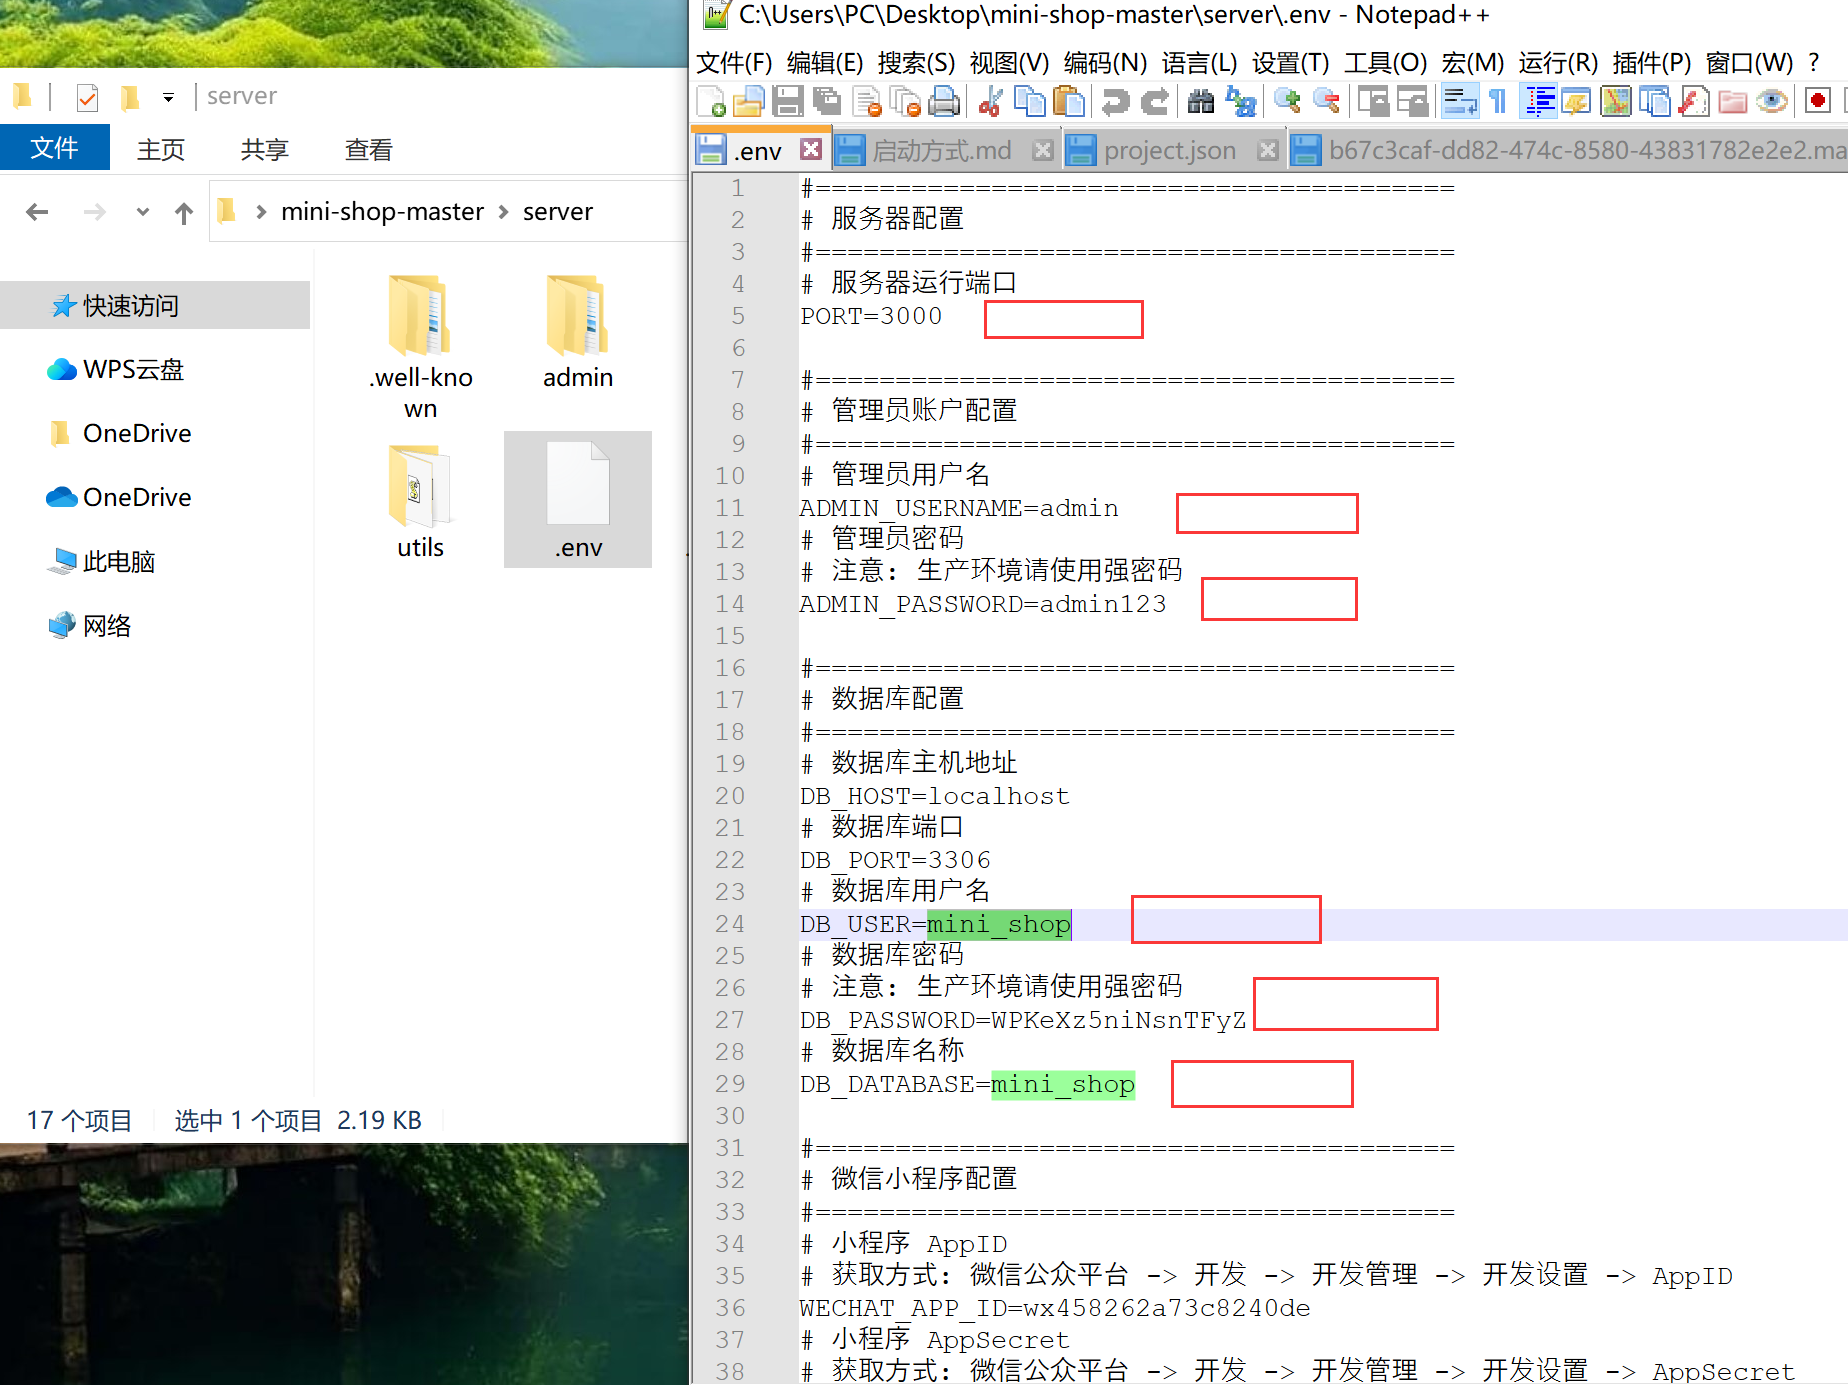Screen dimensions: 1848x1385
Task: Click the Print icon in toolbar
Action: pyautogui.click(x=944, y=102)
